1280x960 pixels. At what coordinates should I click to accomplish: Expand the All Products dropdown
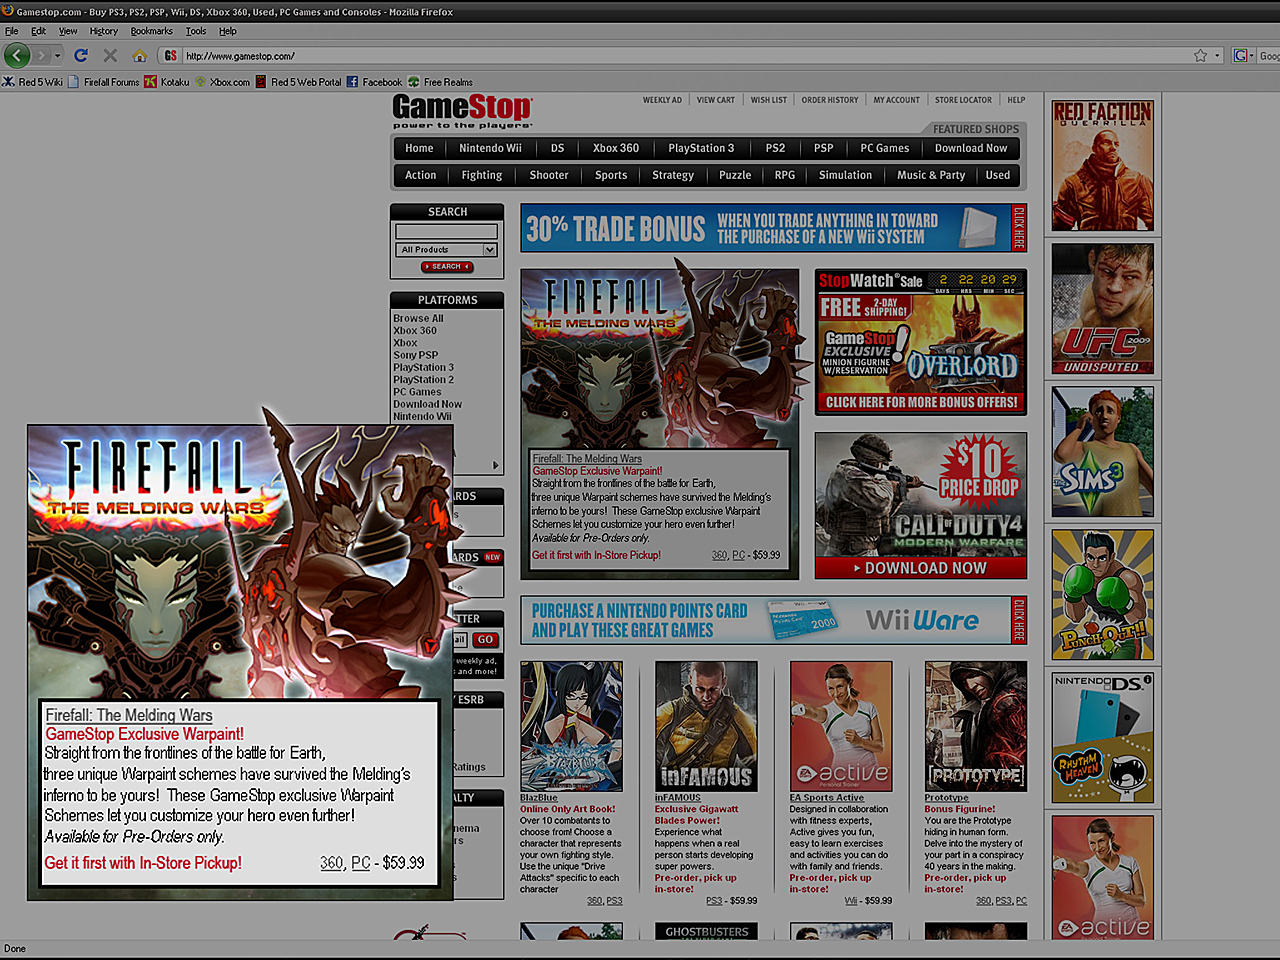click(490, 250)
